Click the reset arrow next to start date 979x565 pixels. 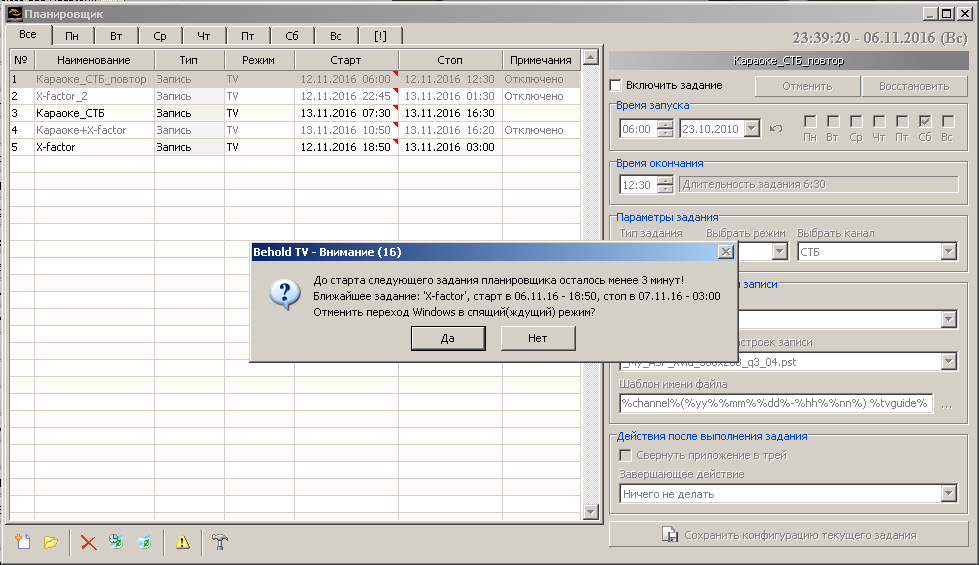(x=776, y=129)
